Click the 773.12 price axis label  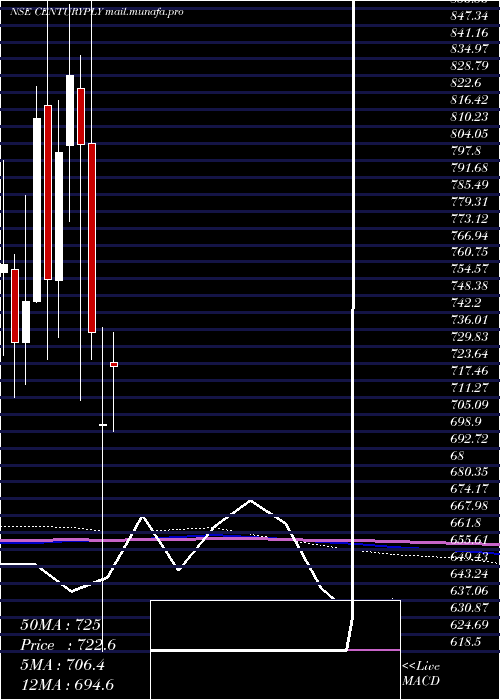tap(469, 218)
